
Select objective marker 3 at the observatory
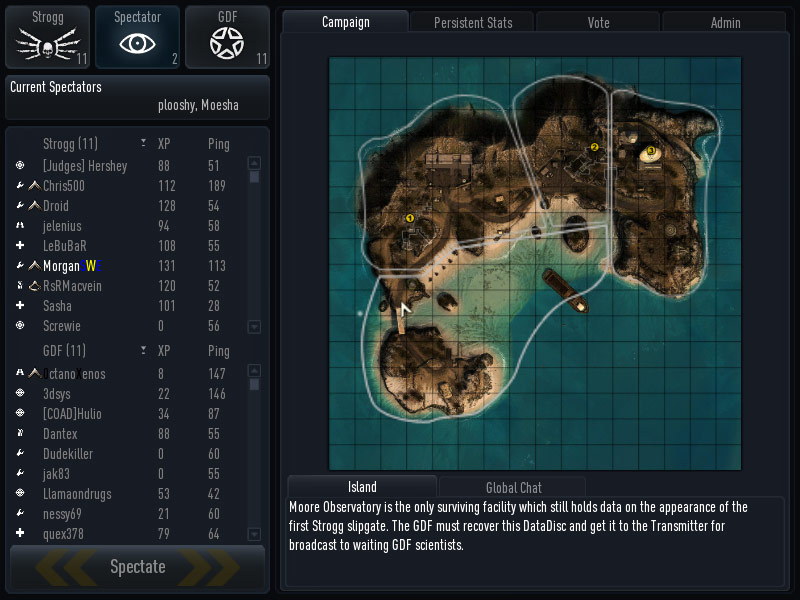point(651,151)
